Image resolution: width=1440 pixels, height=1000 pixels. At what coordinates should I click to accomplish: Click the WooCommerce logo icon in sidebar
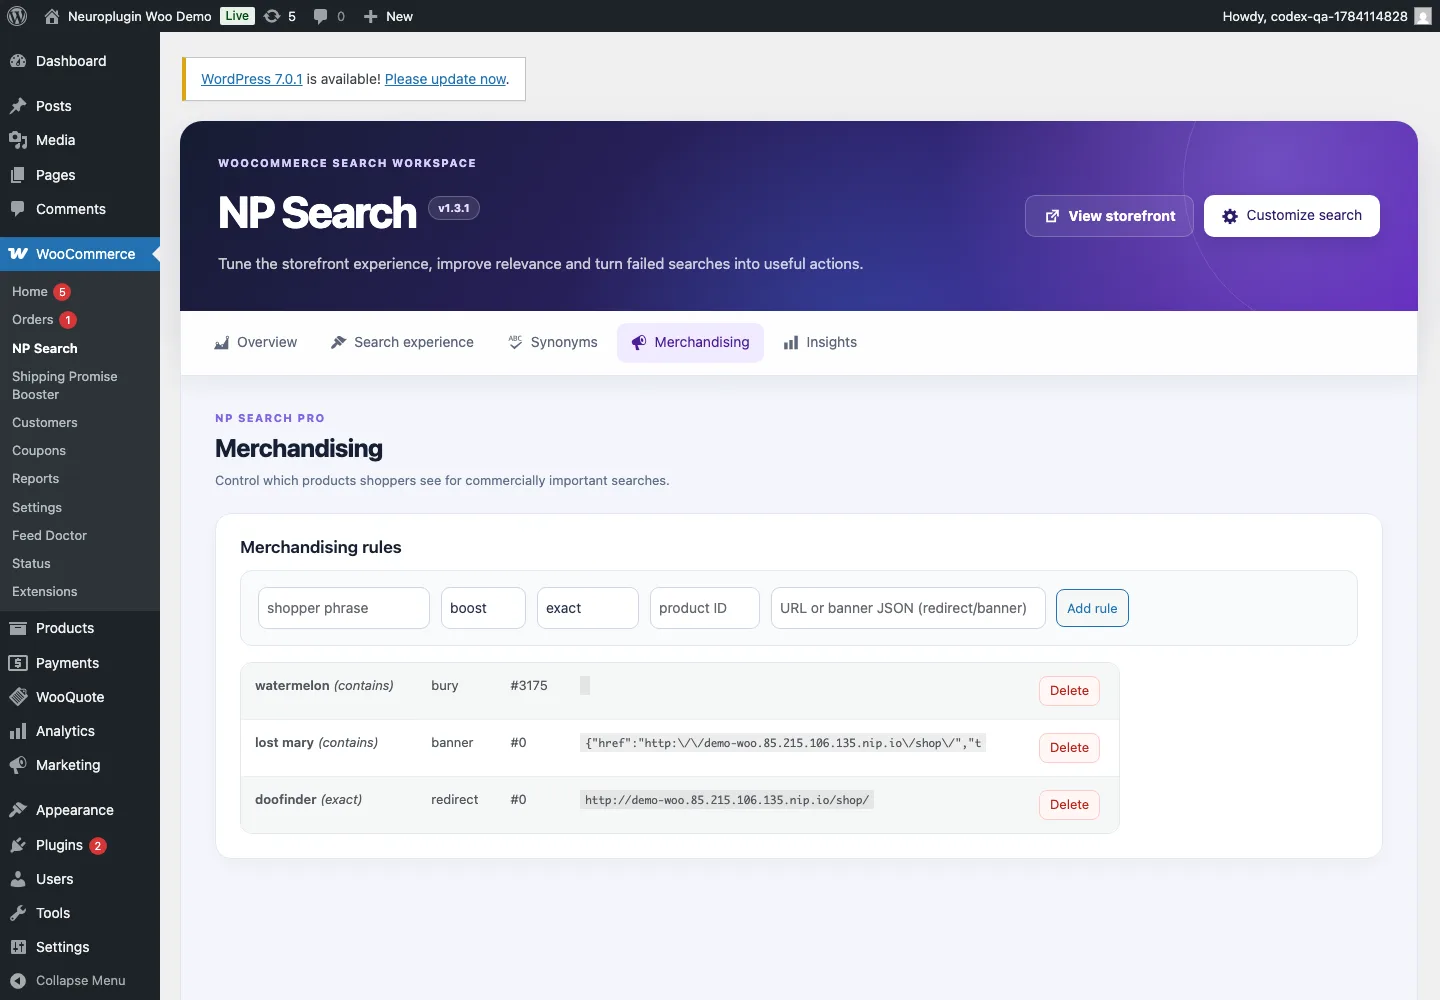(x=18, y=254)
